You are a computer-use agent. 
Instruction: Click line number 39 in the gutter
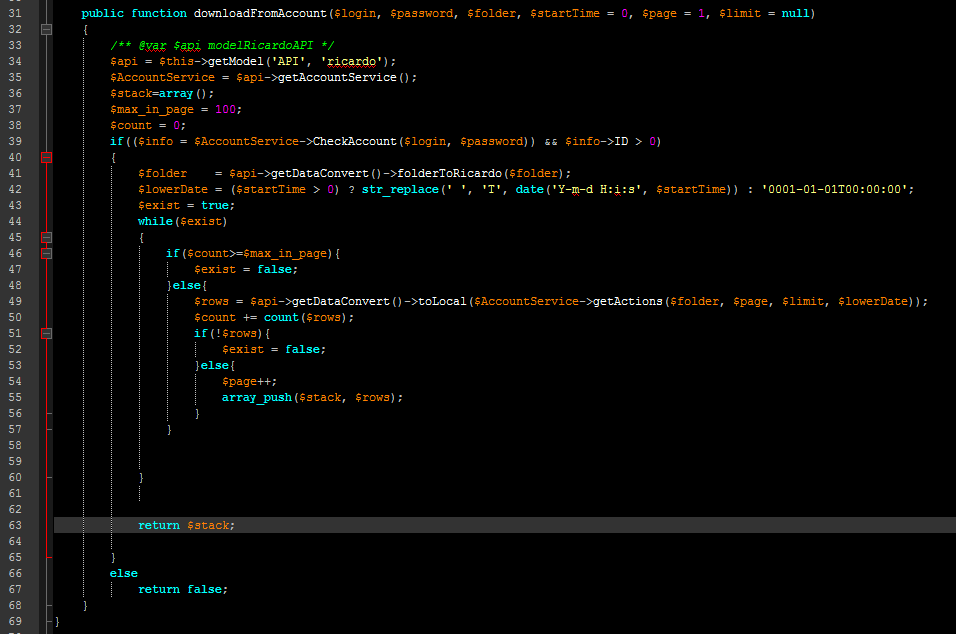tap(15, 141)
